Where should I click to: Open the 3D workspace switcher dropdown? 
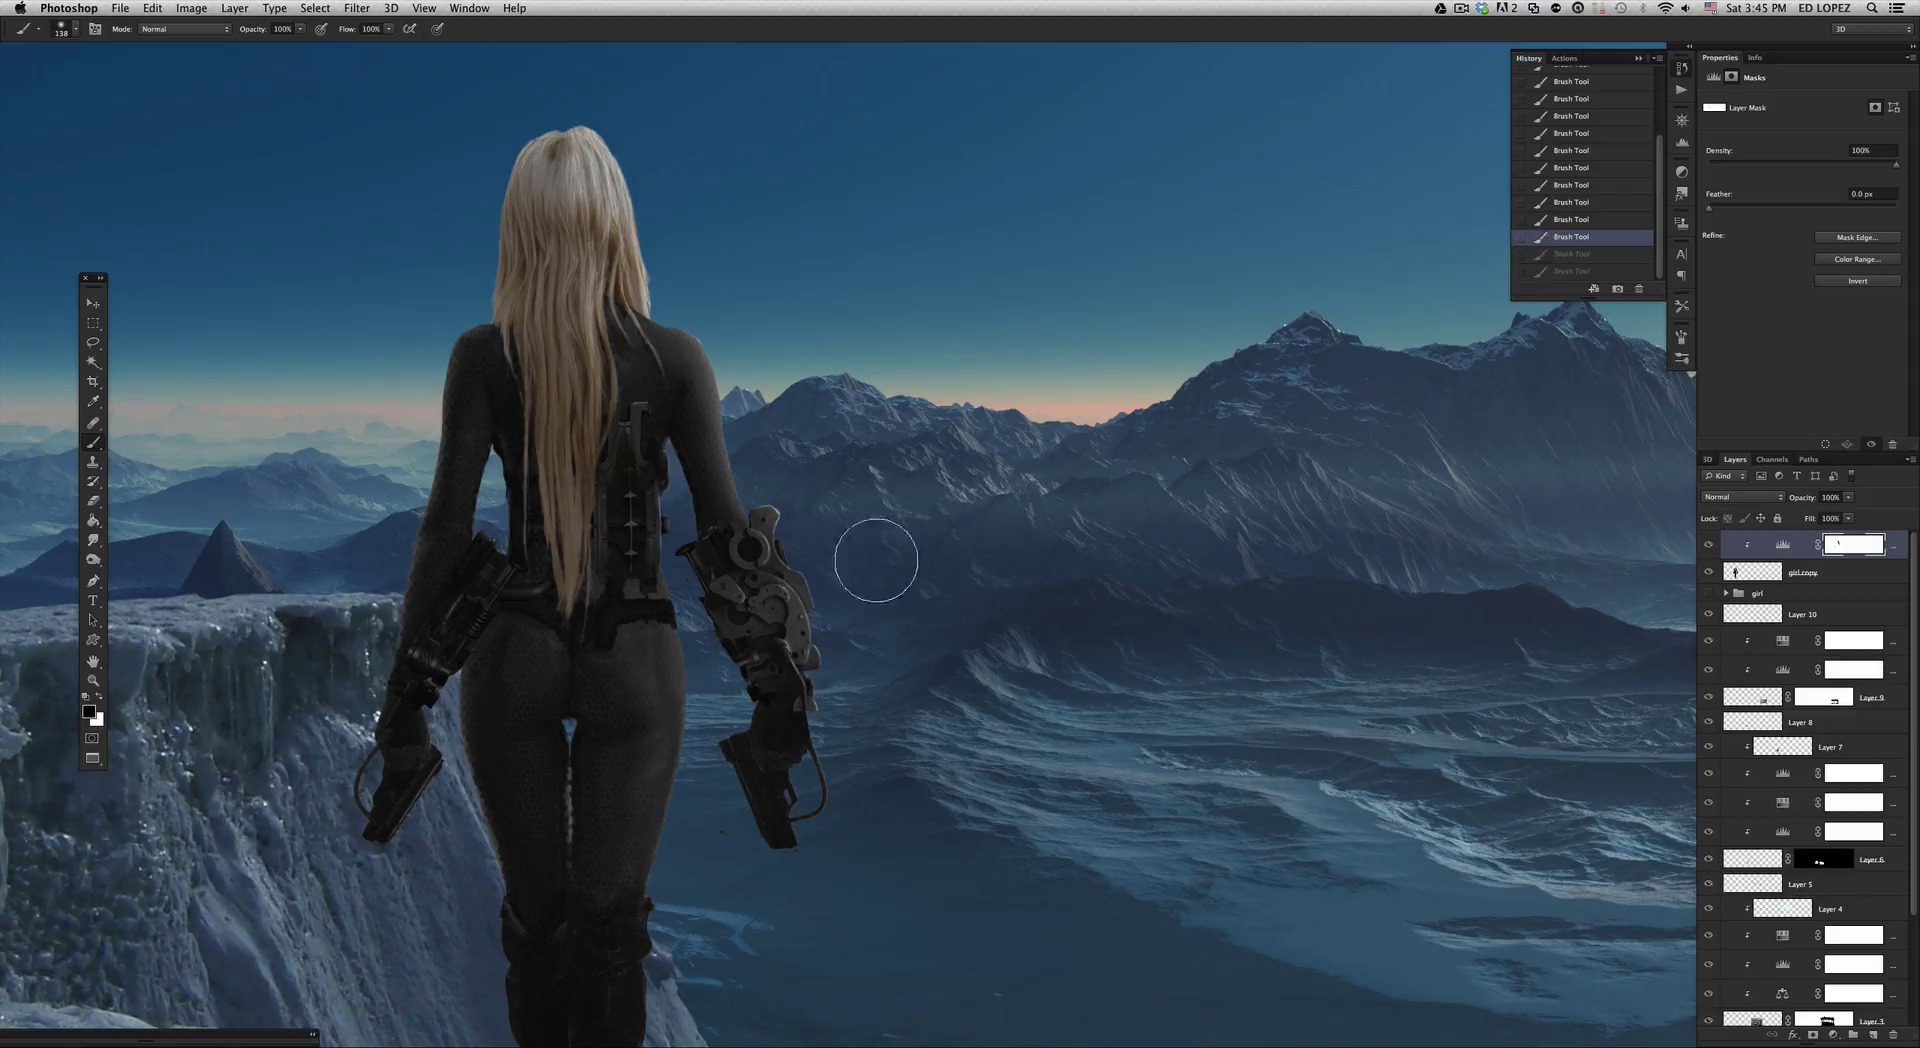[x=1872, y=29]
